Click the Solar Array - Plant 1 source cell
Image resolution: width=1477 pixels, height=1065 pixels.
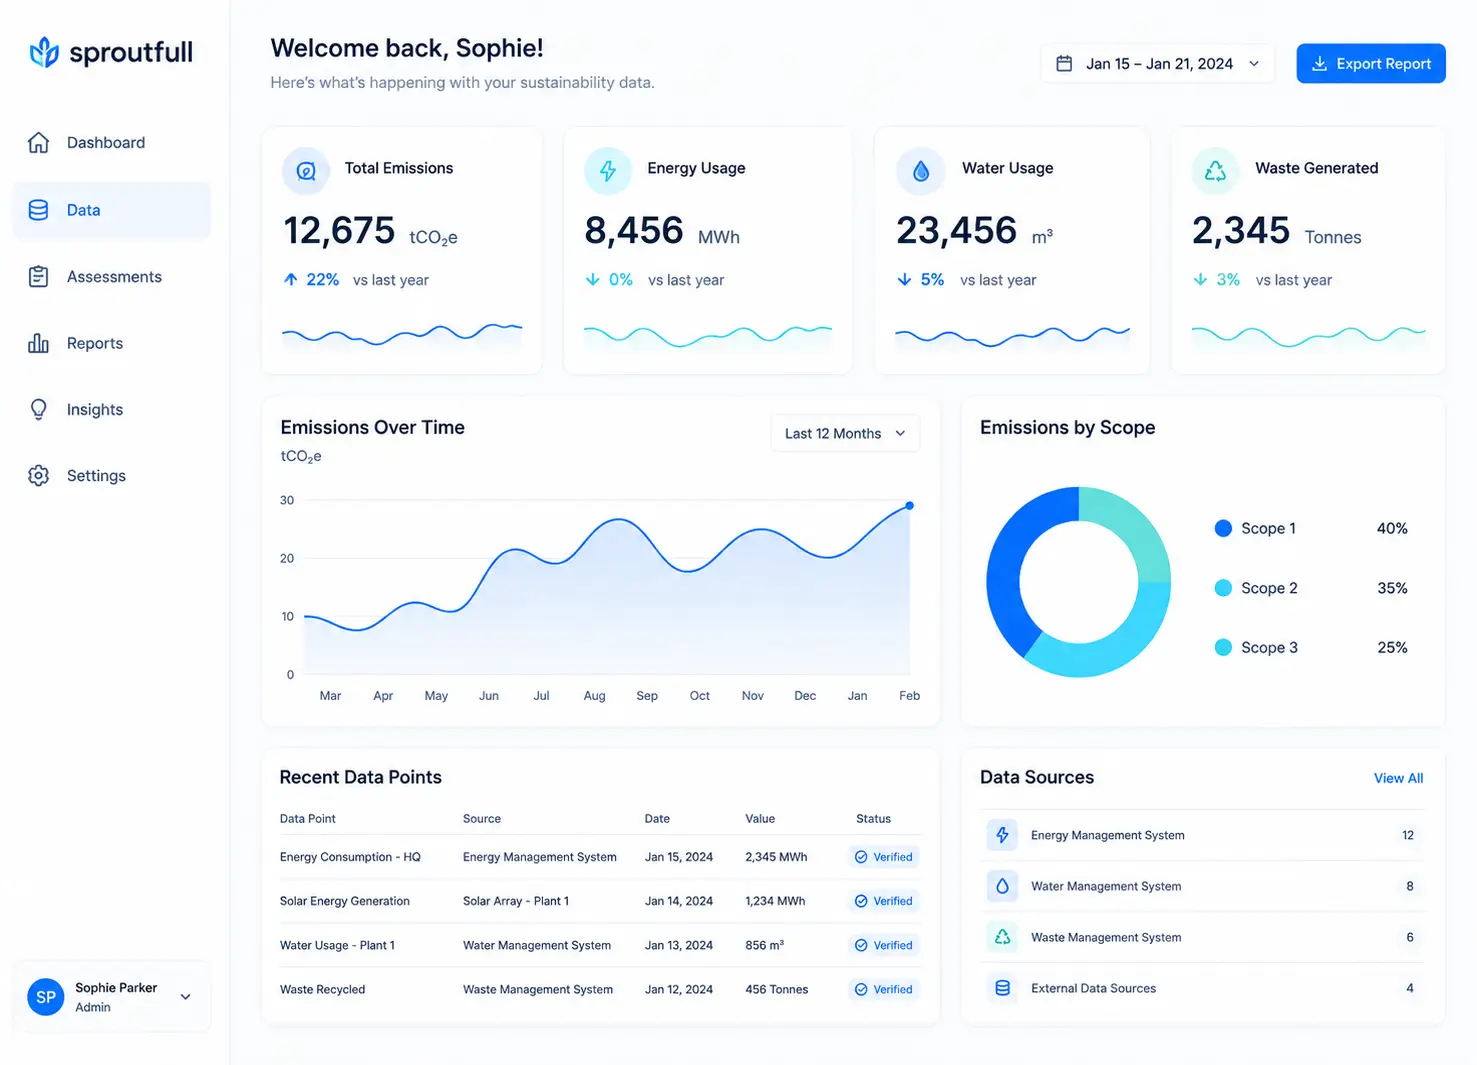point(516,901)
